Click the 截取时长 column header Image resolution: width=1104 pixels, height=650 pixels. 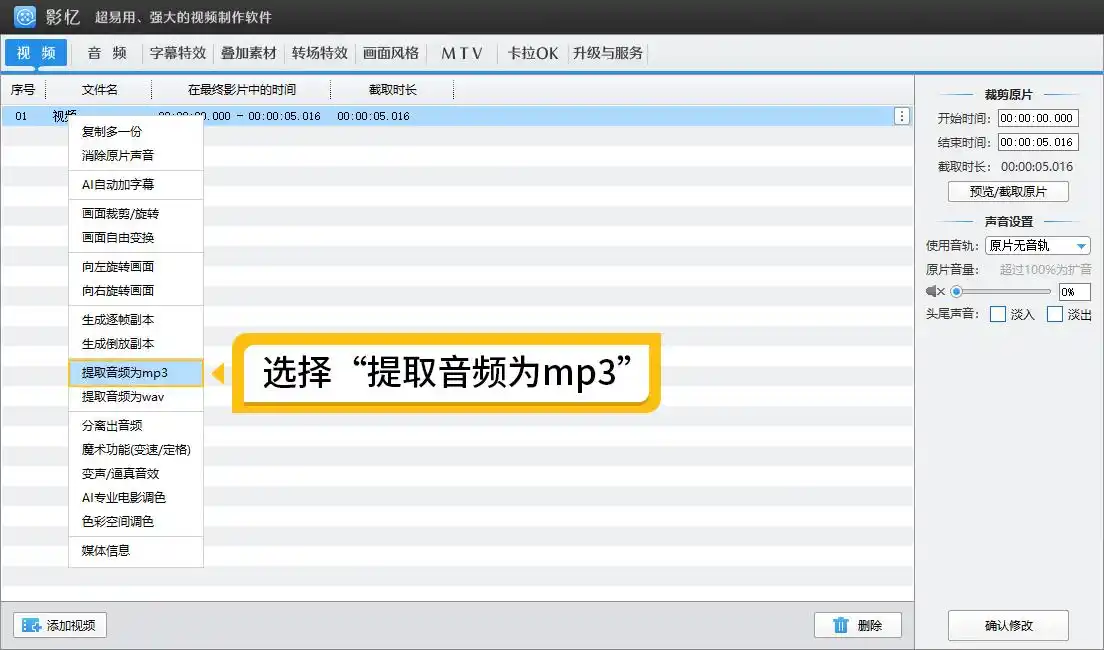pyautogui.click(x=392, y=90)
